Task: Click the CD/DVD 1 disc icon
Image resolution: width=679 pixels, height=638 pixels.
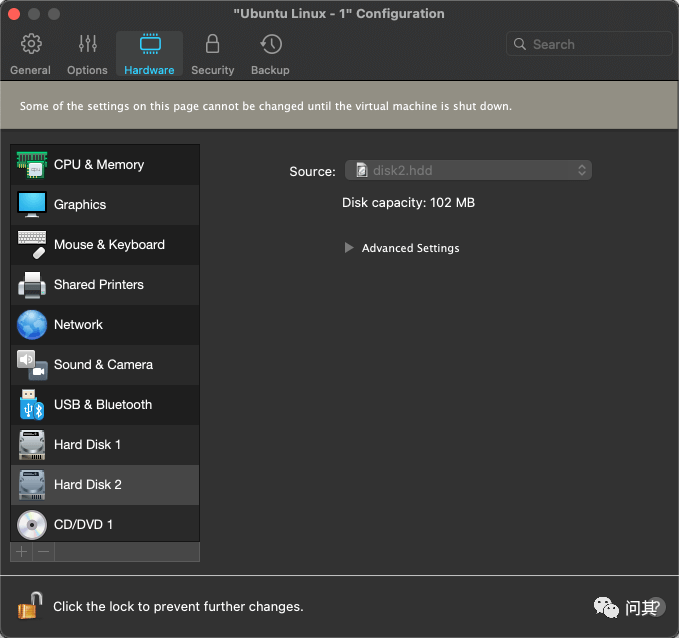Action: pos(32,525)
